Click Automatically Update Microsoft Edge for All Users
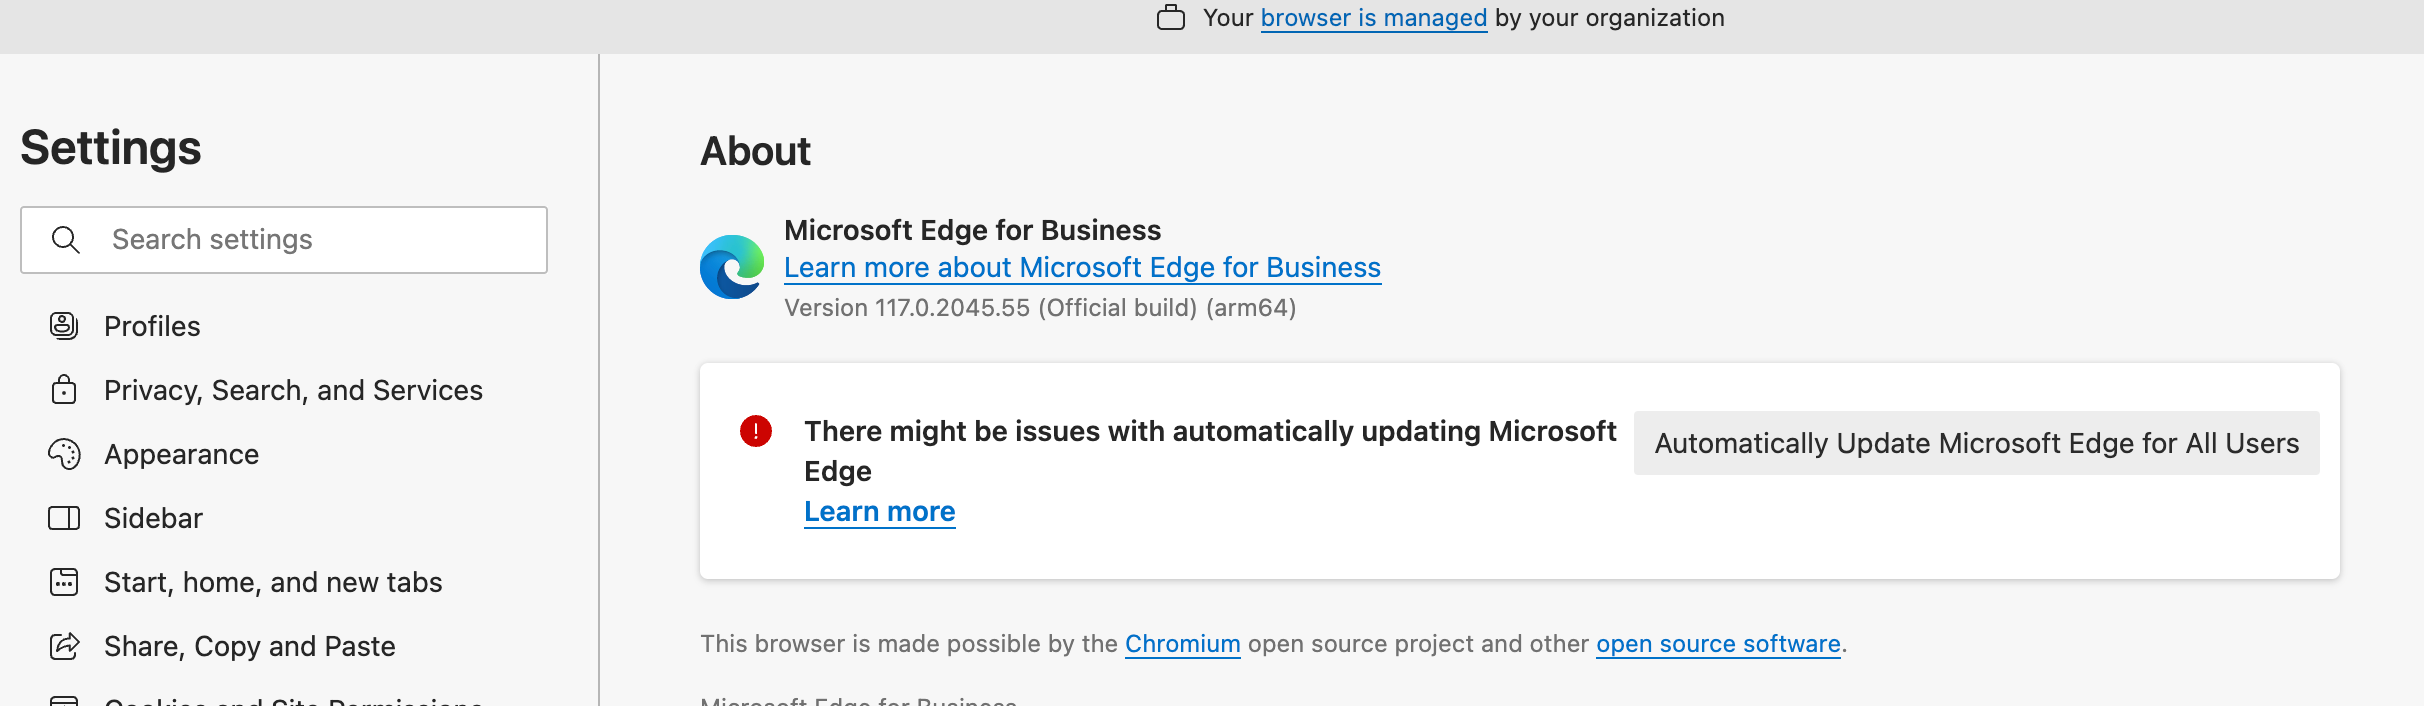 1977,443
